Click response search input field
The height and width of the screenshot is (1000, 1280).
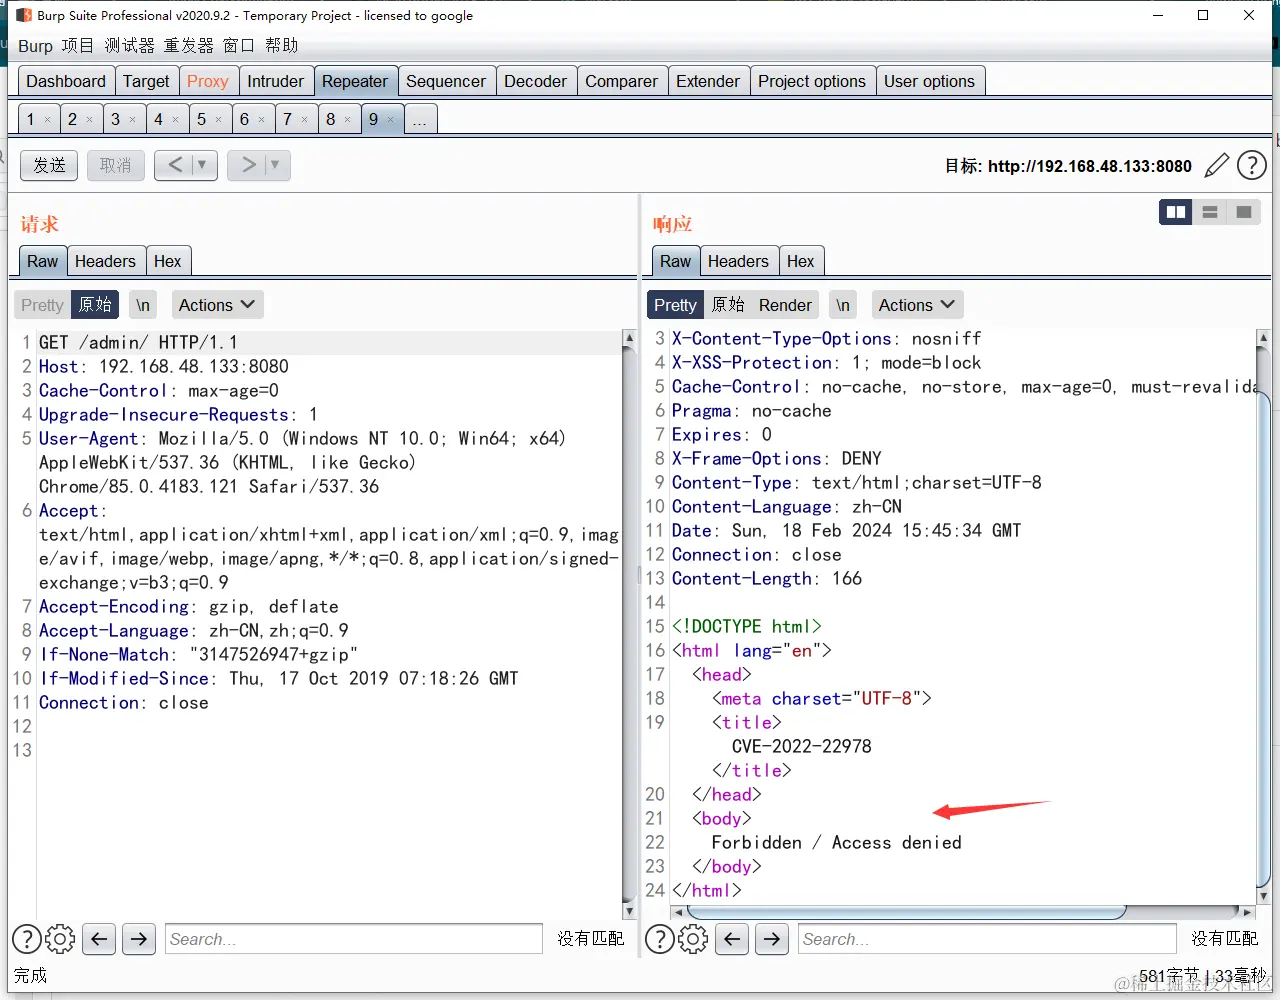click(987, 939)
